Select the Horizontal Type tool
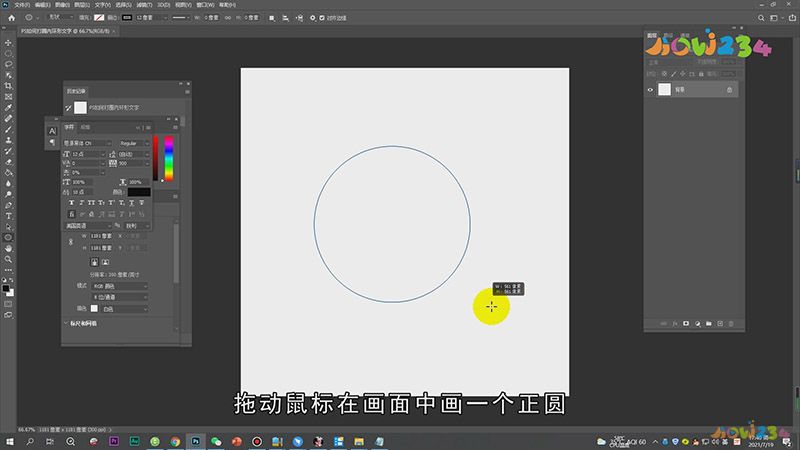The image size is (800, 450). [x=8, y=216]
